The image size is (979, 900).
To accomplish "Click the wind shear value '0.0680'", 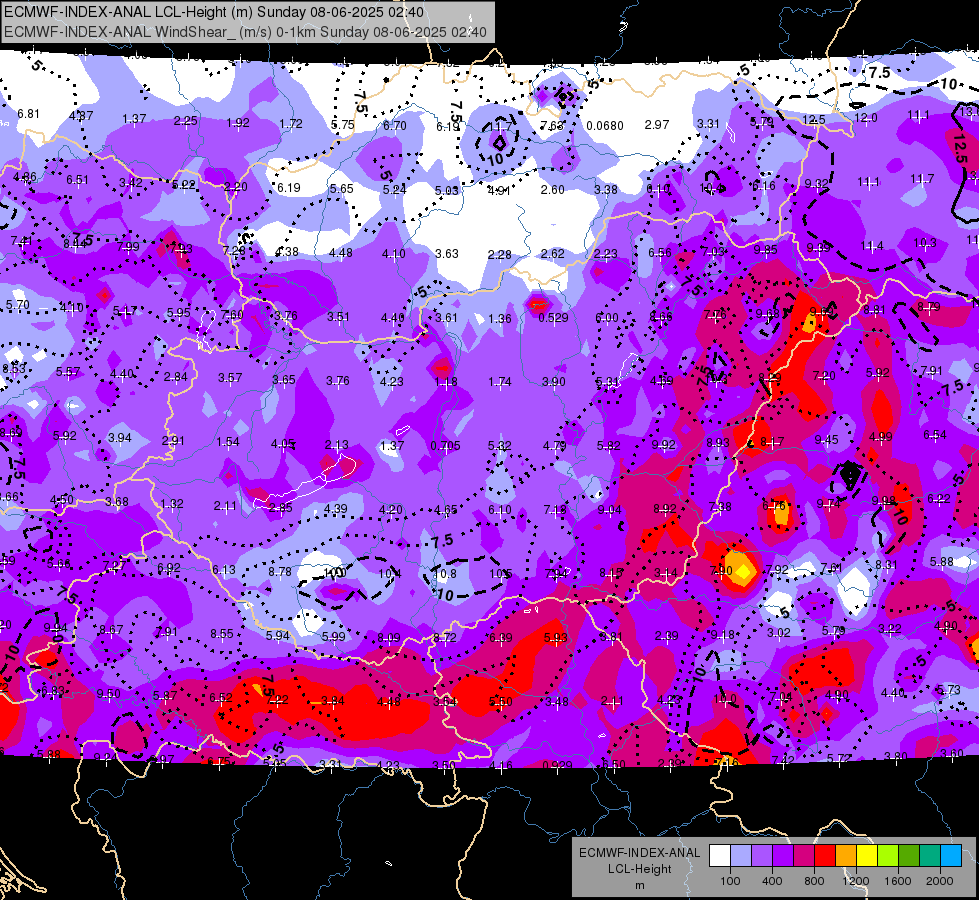I will point(604,126).
